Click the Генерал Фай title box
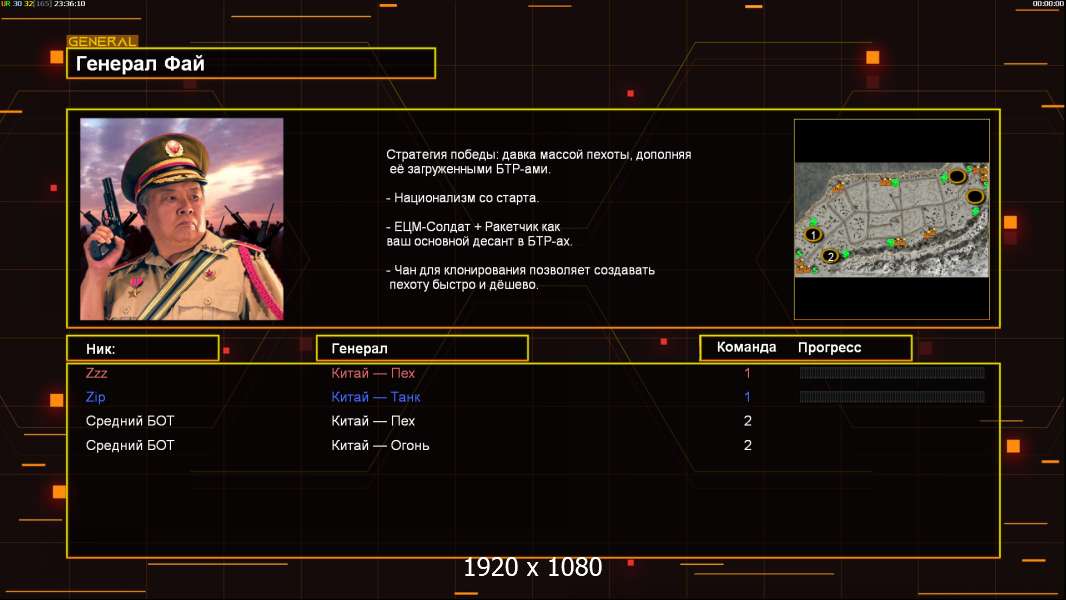 tap(251, 63)
